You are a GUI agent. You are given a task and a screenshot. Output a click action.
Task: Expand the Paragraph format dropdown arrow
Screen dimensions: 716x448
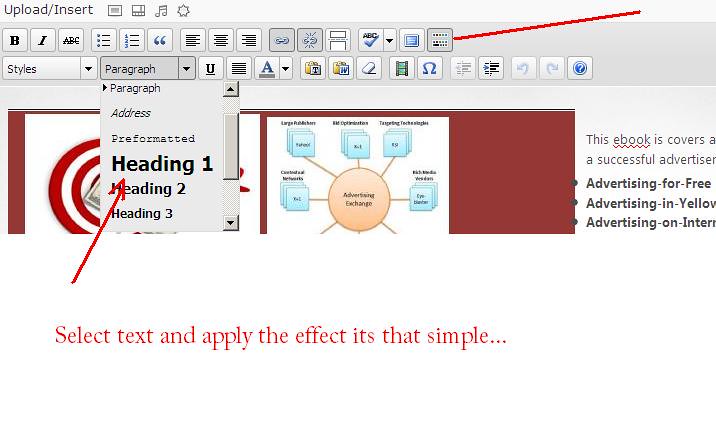click(186, 69)
